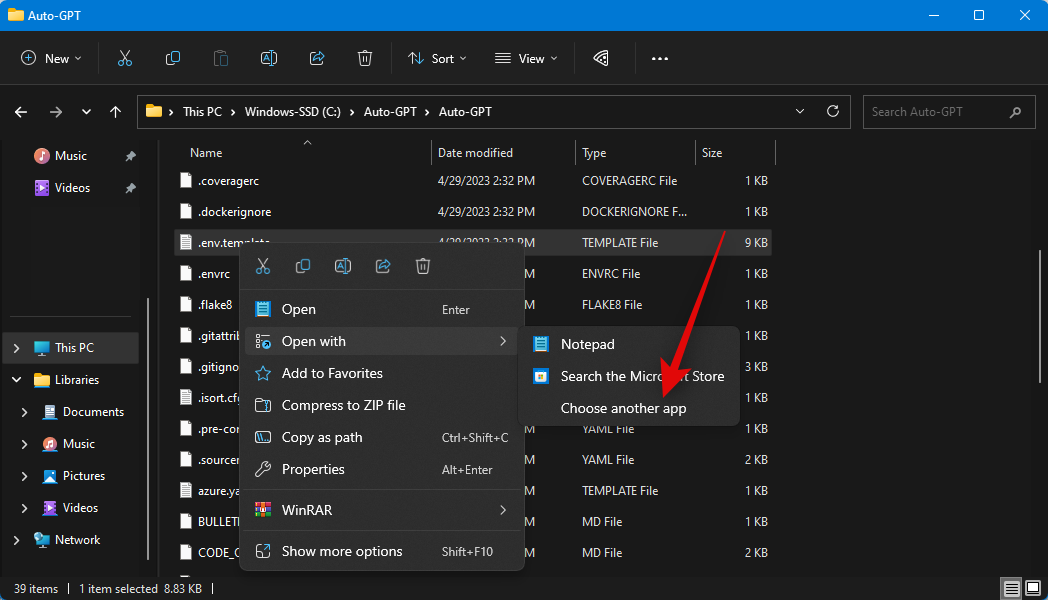Open the New dropdown menu
Screen dimensions: 1048x600
51,58
